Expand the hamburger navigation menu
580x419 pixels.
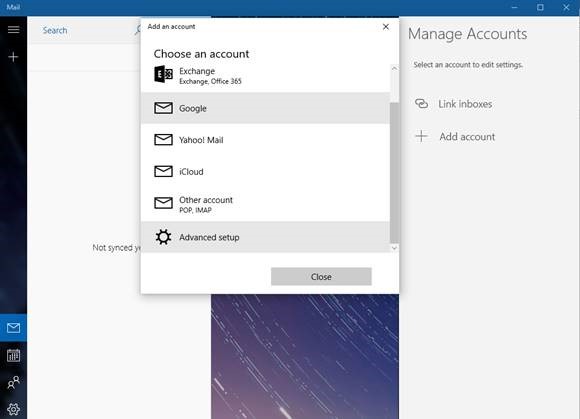tap(13, 30)
